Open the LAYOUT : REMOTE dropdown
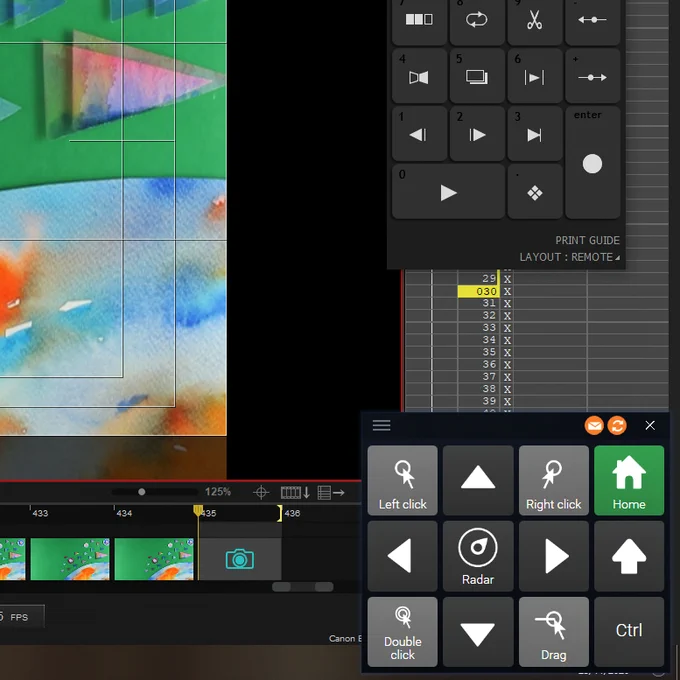The image size is (680, 680). click(x=569, y=257)
